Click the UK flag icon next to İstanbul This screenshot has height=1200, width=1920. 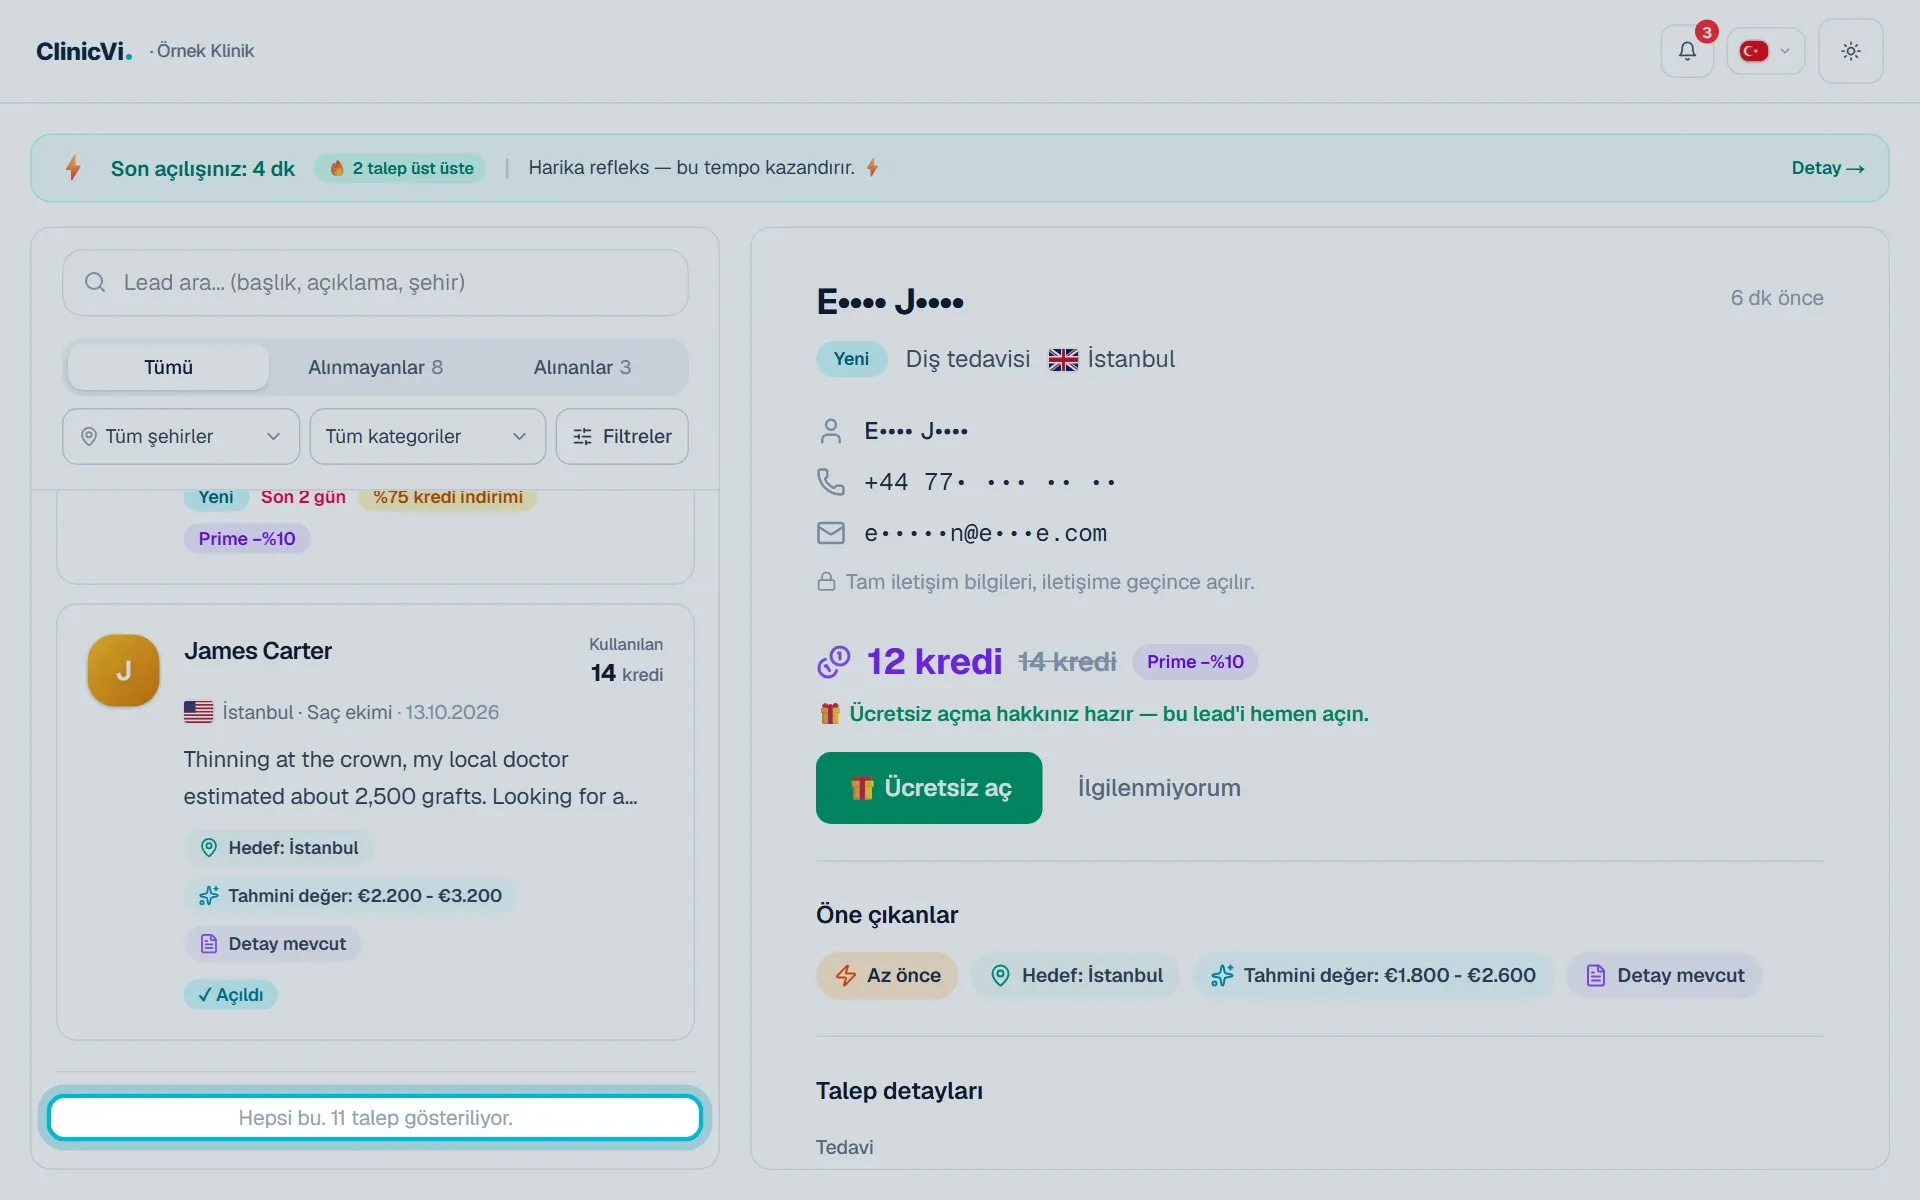tap(1063, 360)
